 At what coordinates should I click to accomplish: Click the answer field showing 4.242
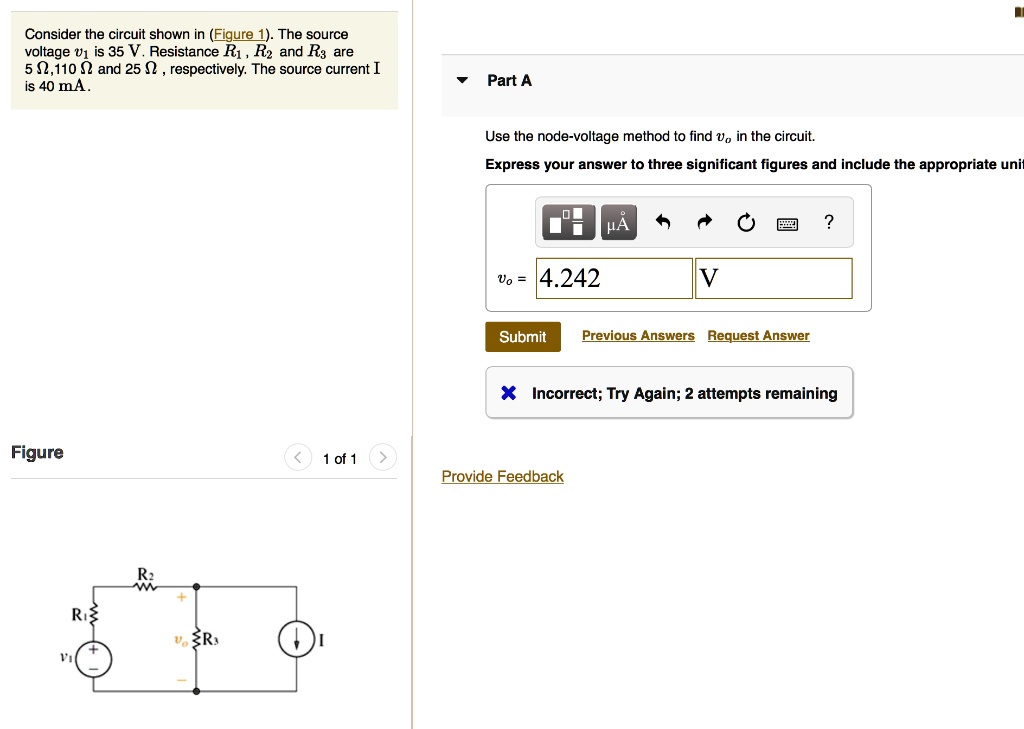tap(613, 278)
